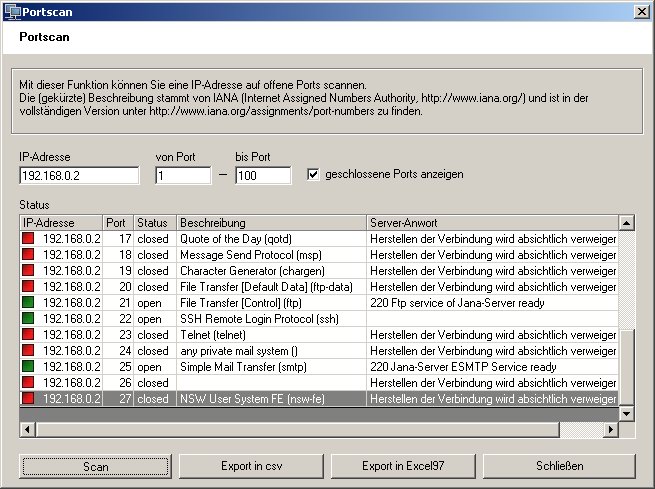This screenshot has height=489, width=655.
Task: Click red status icon for port 27
Action: [x=28, y=398]
